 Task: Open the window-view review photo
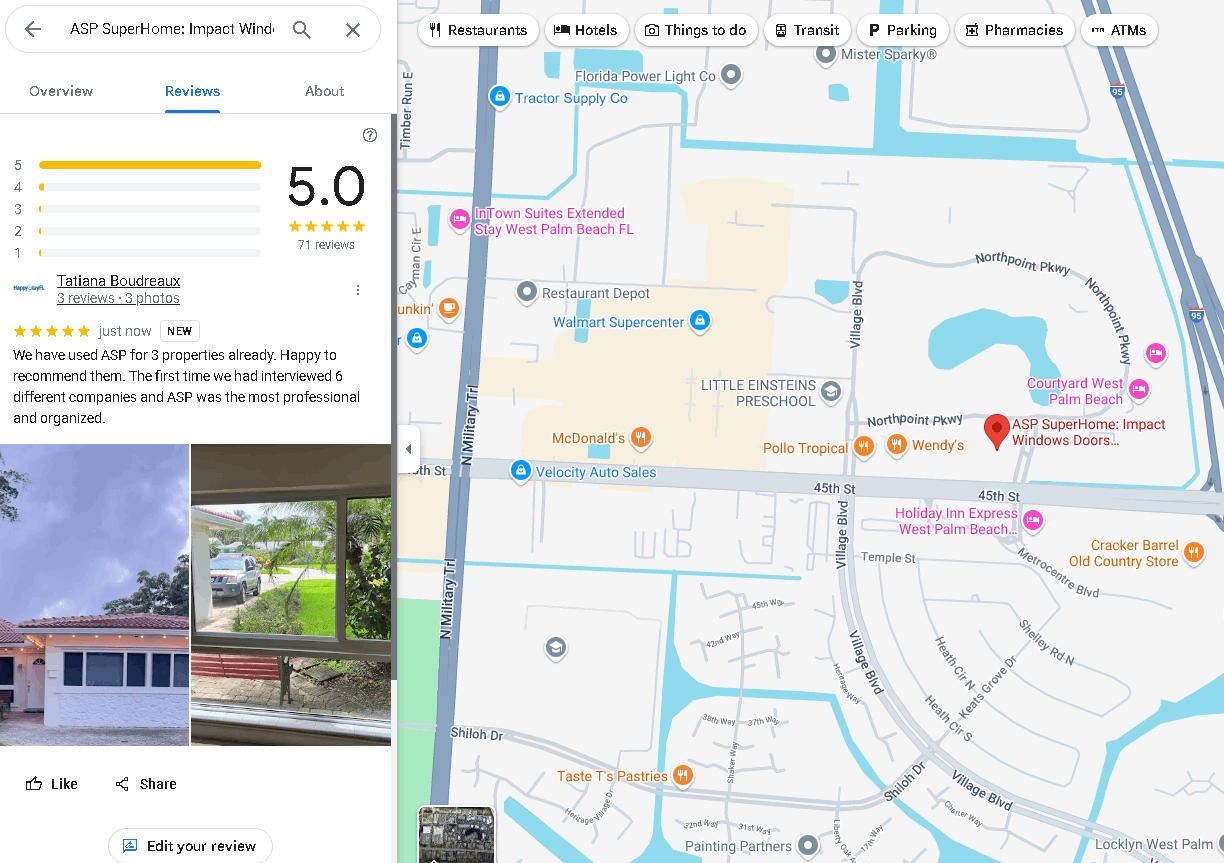291,595
